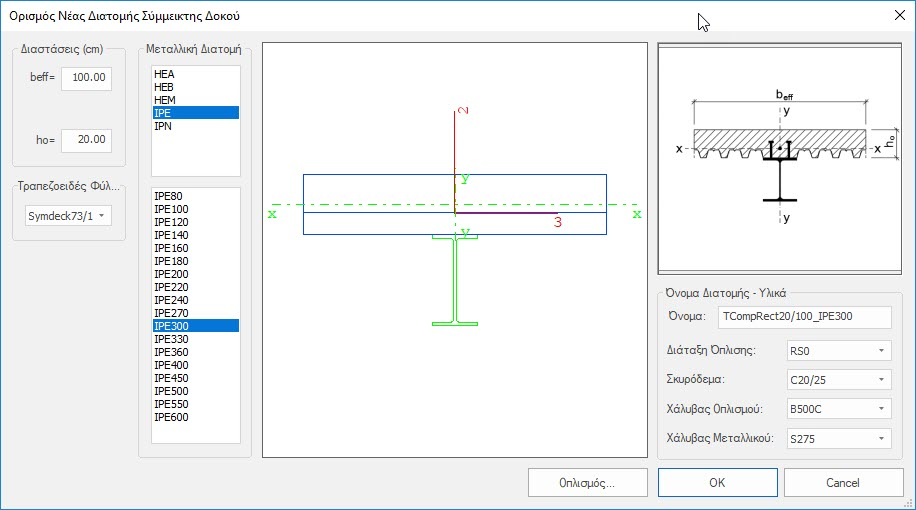The image size is (916, 510).
Task: Open the Χάλυβας Οπλισμού B500C dropdown
Action: (x=838, y=408)
